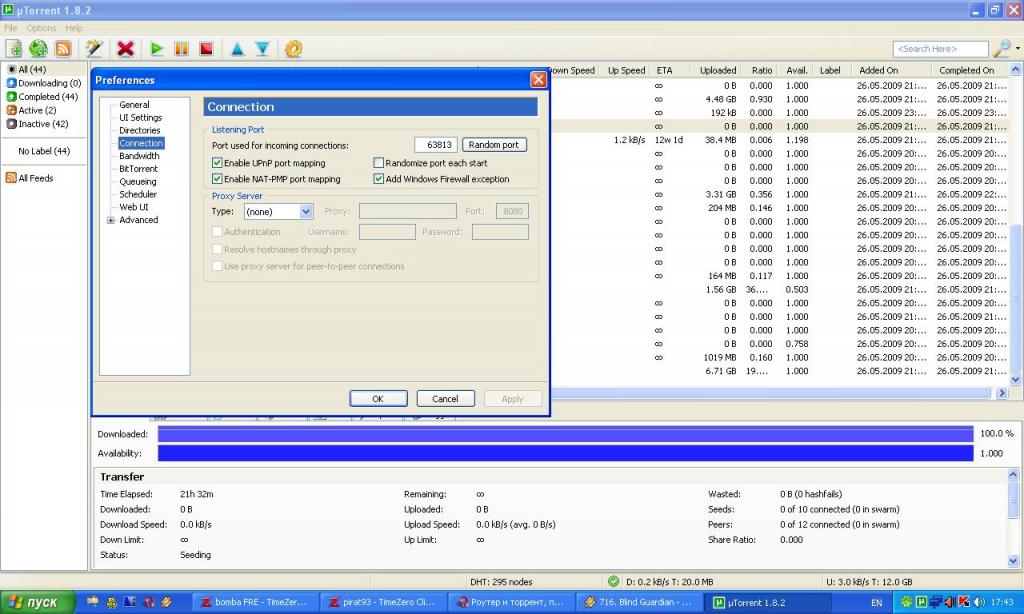
Task: Click the Create New Torrent wand icon
Action: tap(95, 49)
